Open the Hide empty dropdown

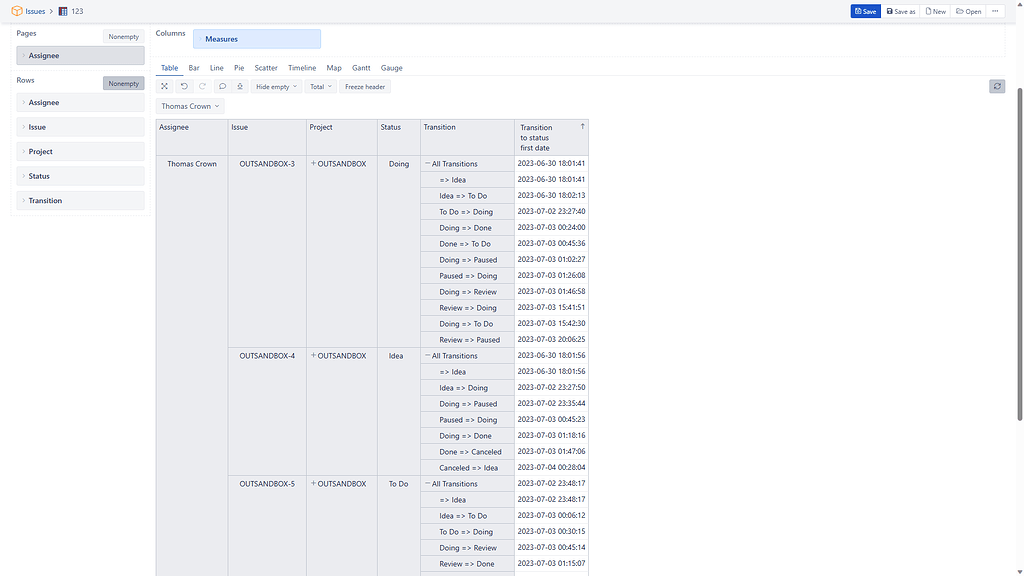click(276, 87)
